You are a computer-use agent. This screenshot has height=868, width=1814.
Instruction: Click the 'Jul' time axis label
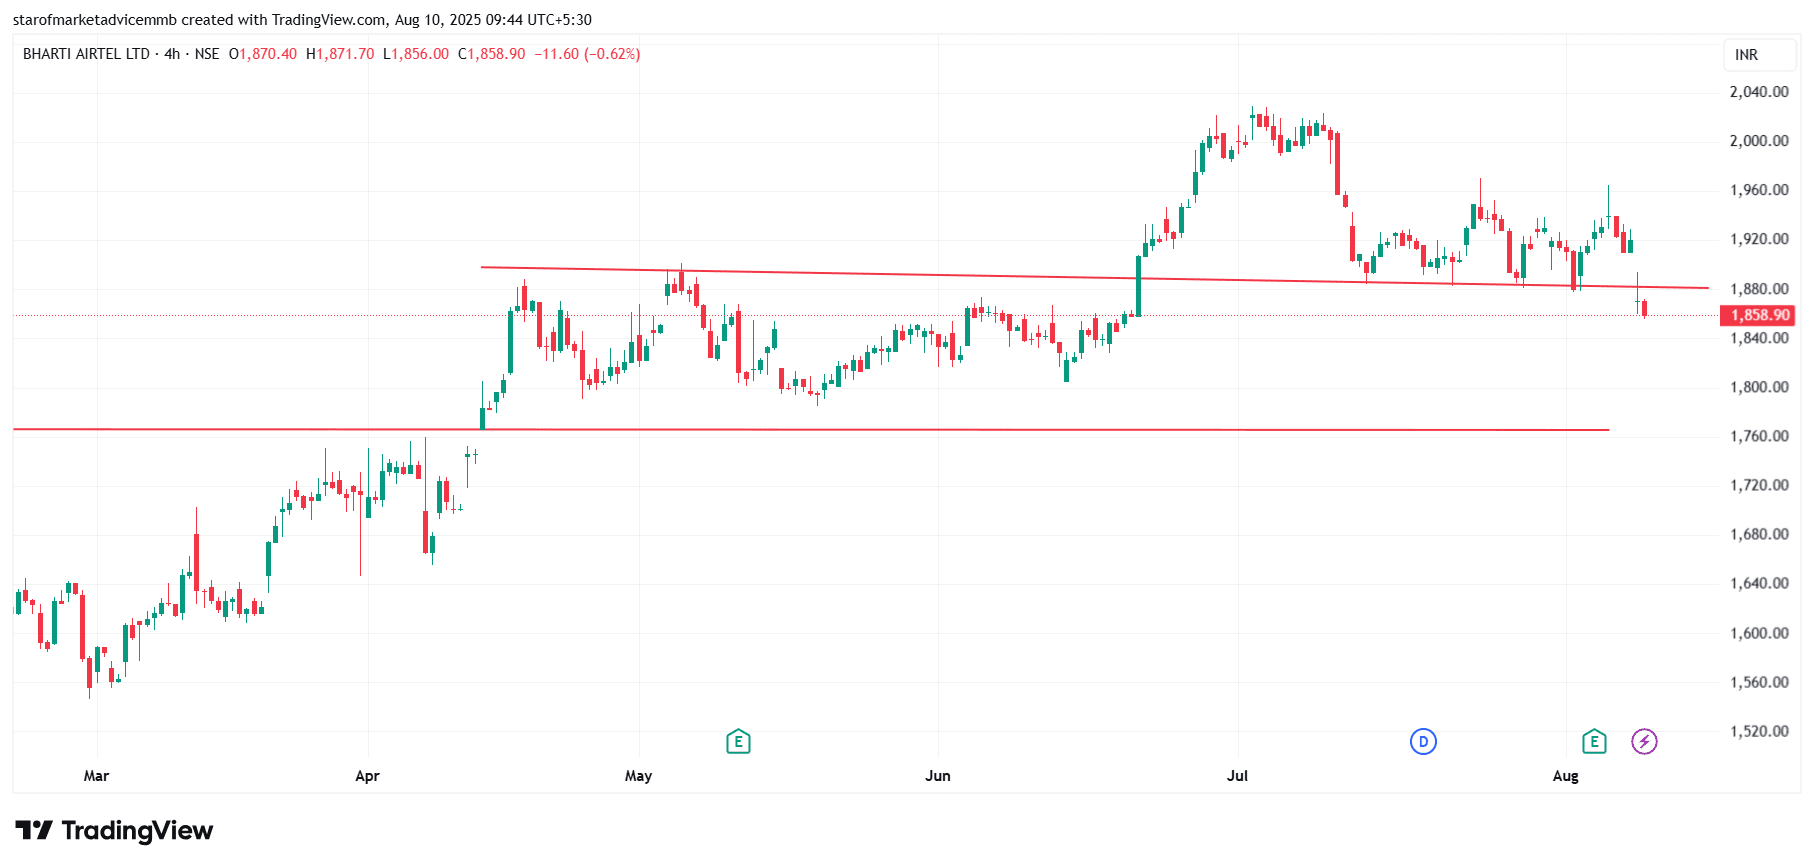(x=1237, y=776)
